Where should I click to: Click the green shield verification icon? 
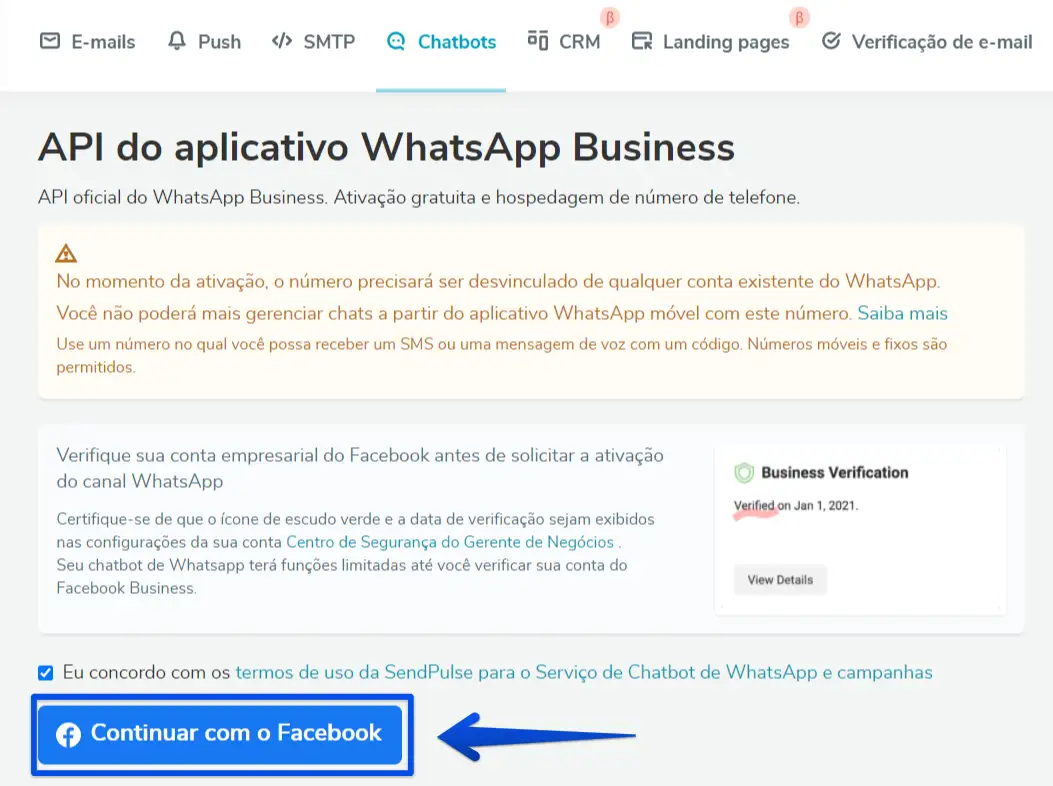[744, 473]
